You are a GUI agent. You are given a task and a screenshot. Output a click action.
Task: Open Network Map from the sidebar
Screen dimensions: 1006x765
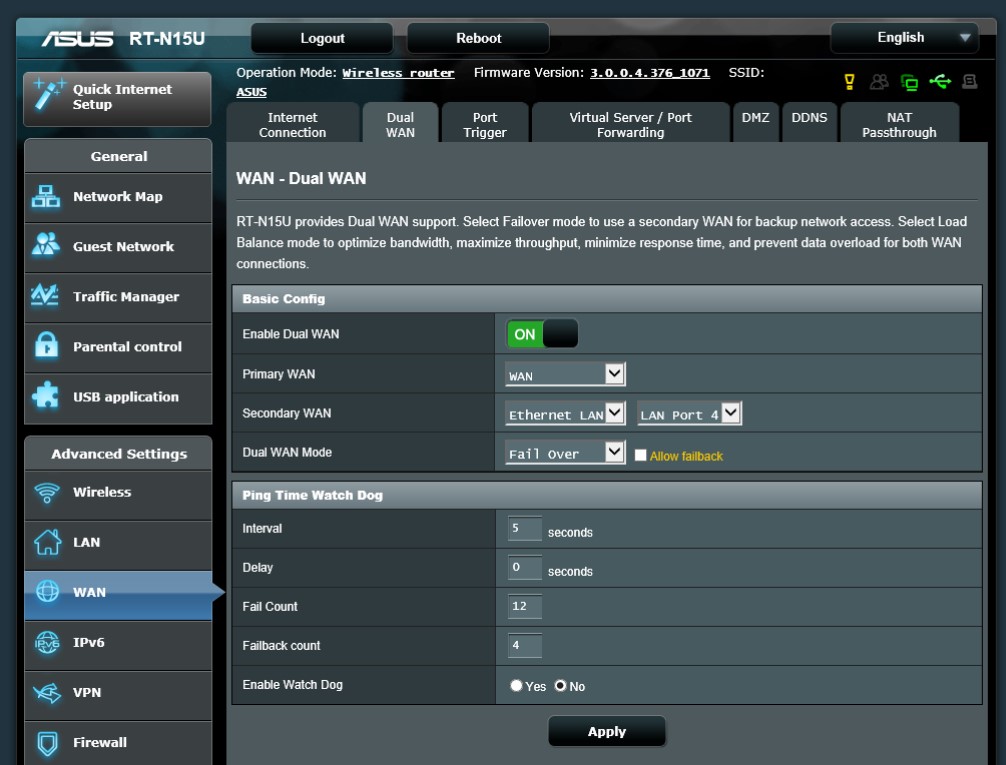point(118,197)
